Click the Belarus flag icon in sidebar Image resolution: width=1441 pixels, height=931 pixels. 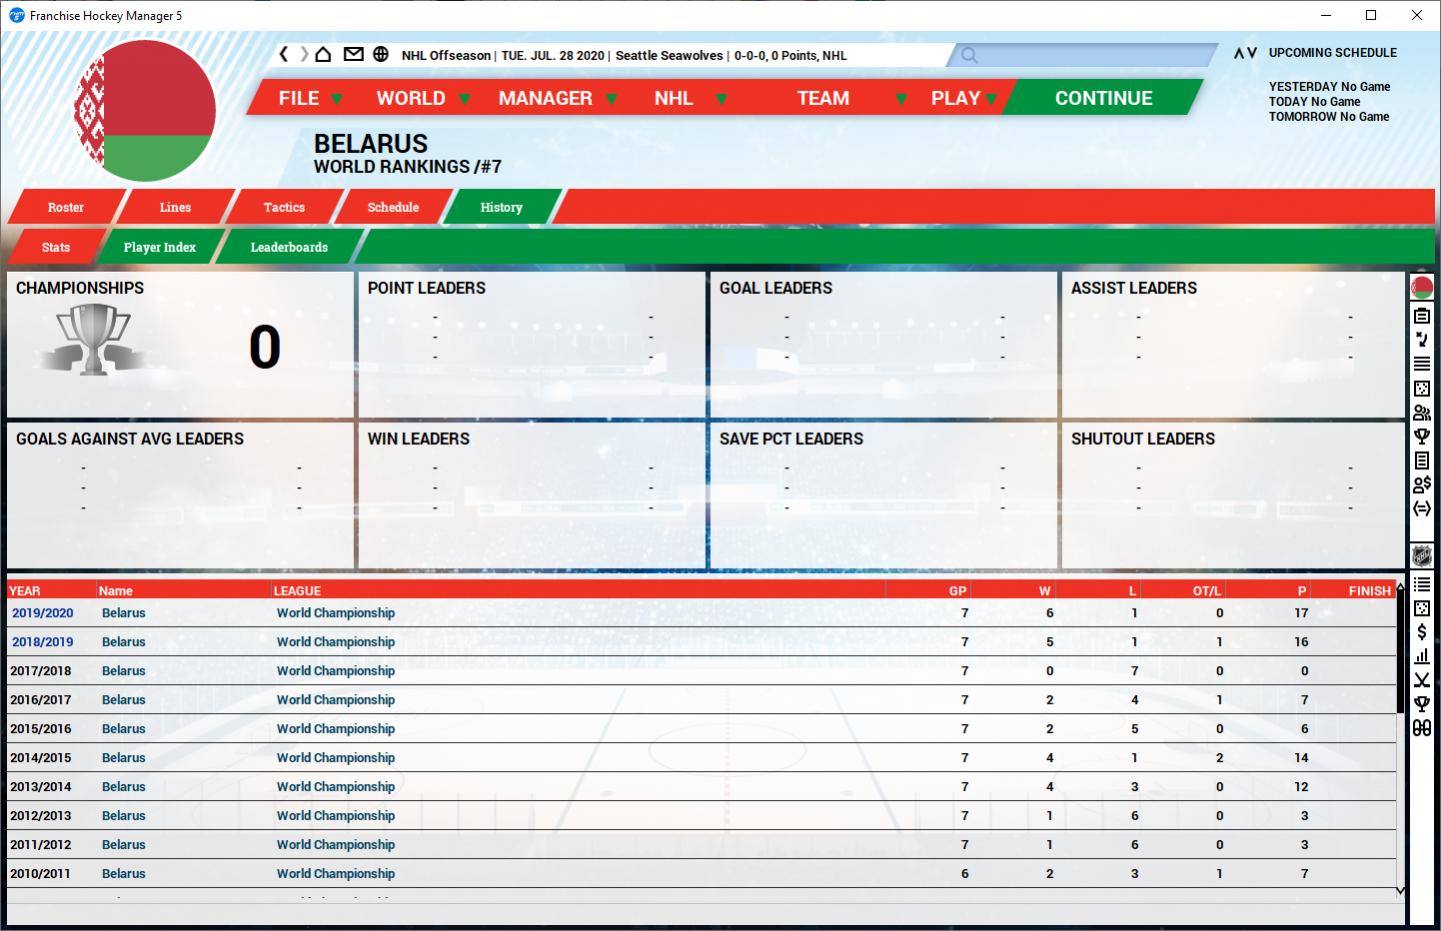click(x=1421, y=290)
